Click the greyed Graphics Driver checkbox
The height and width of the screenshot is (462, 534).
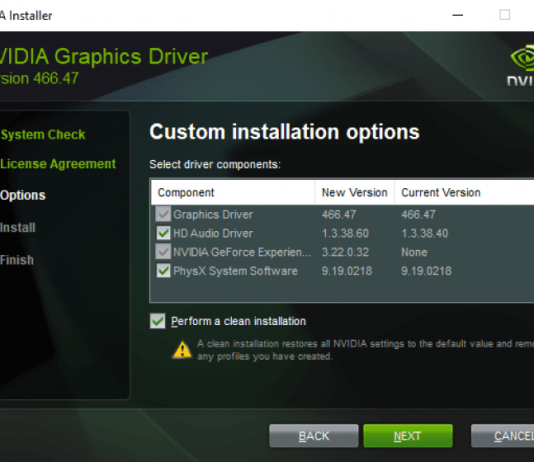coord(163,214)
